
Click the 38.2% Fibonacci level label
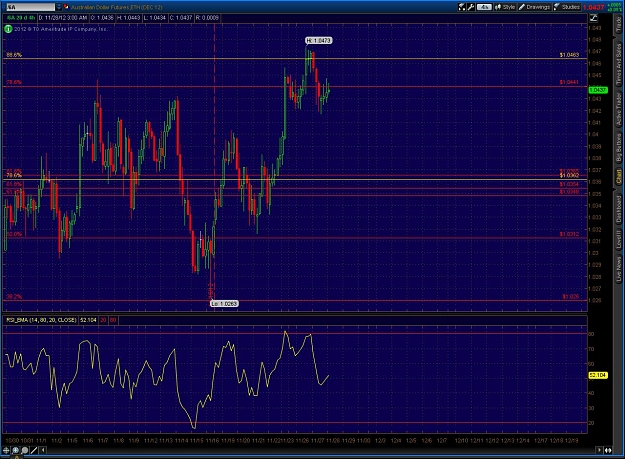[14, 296]
